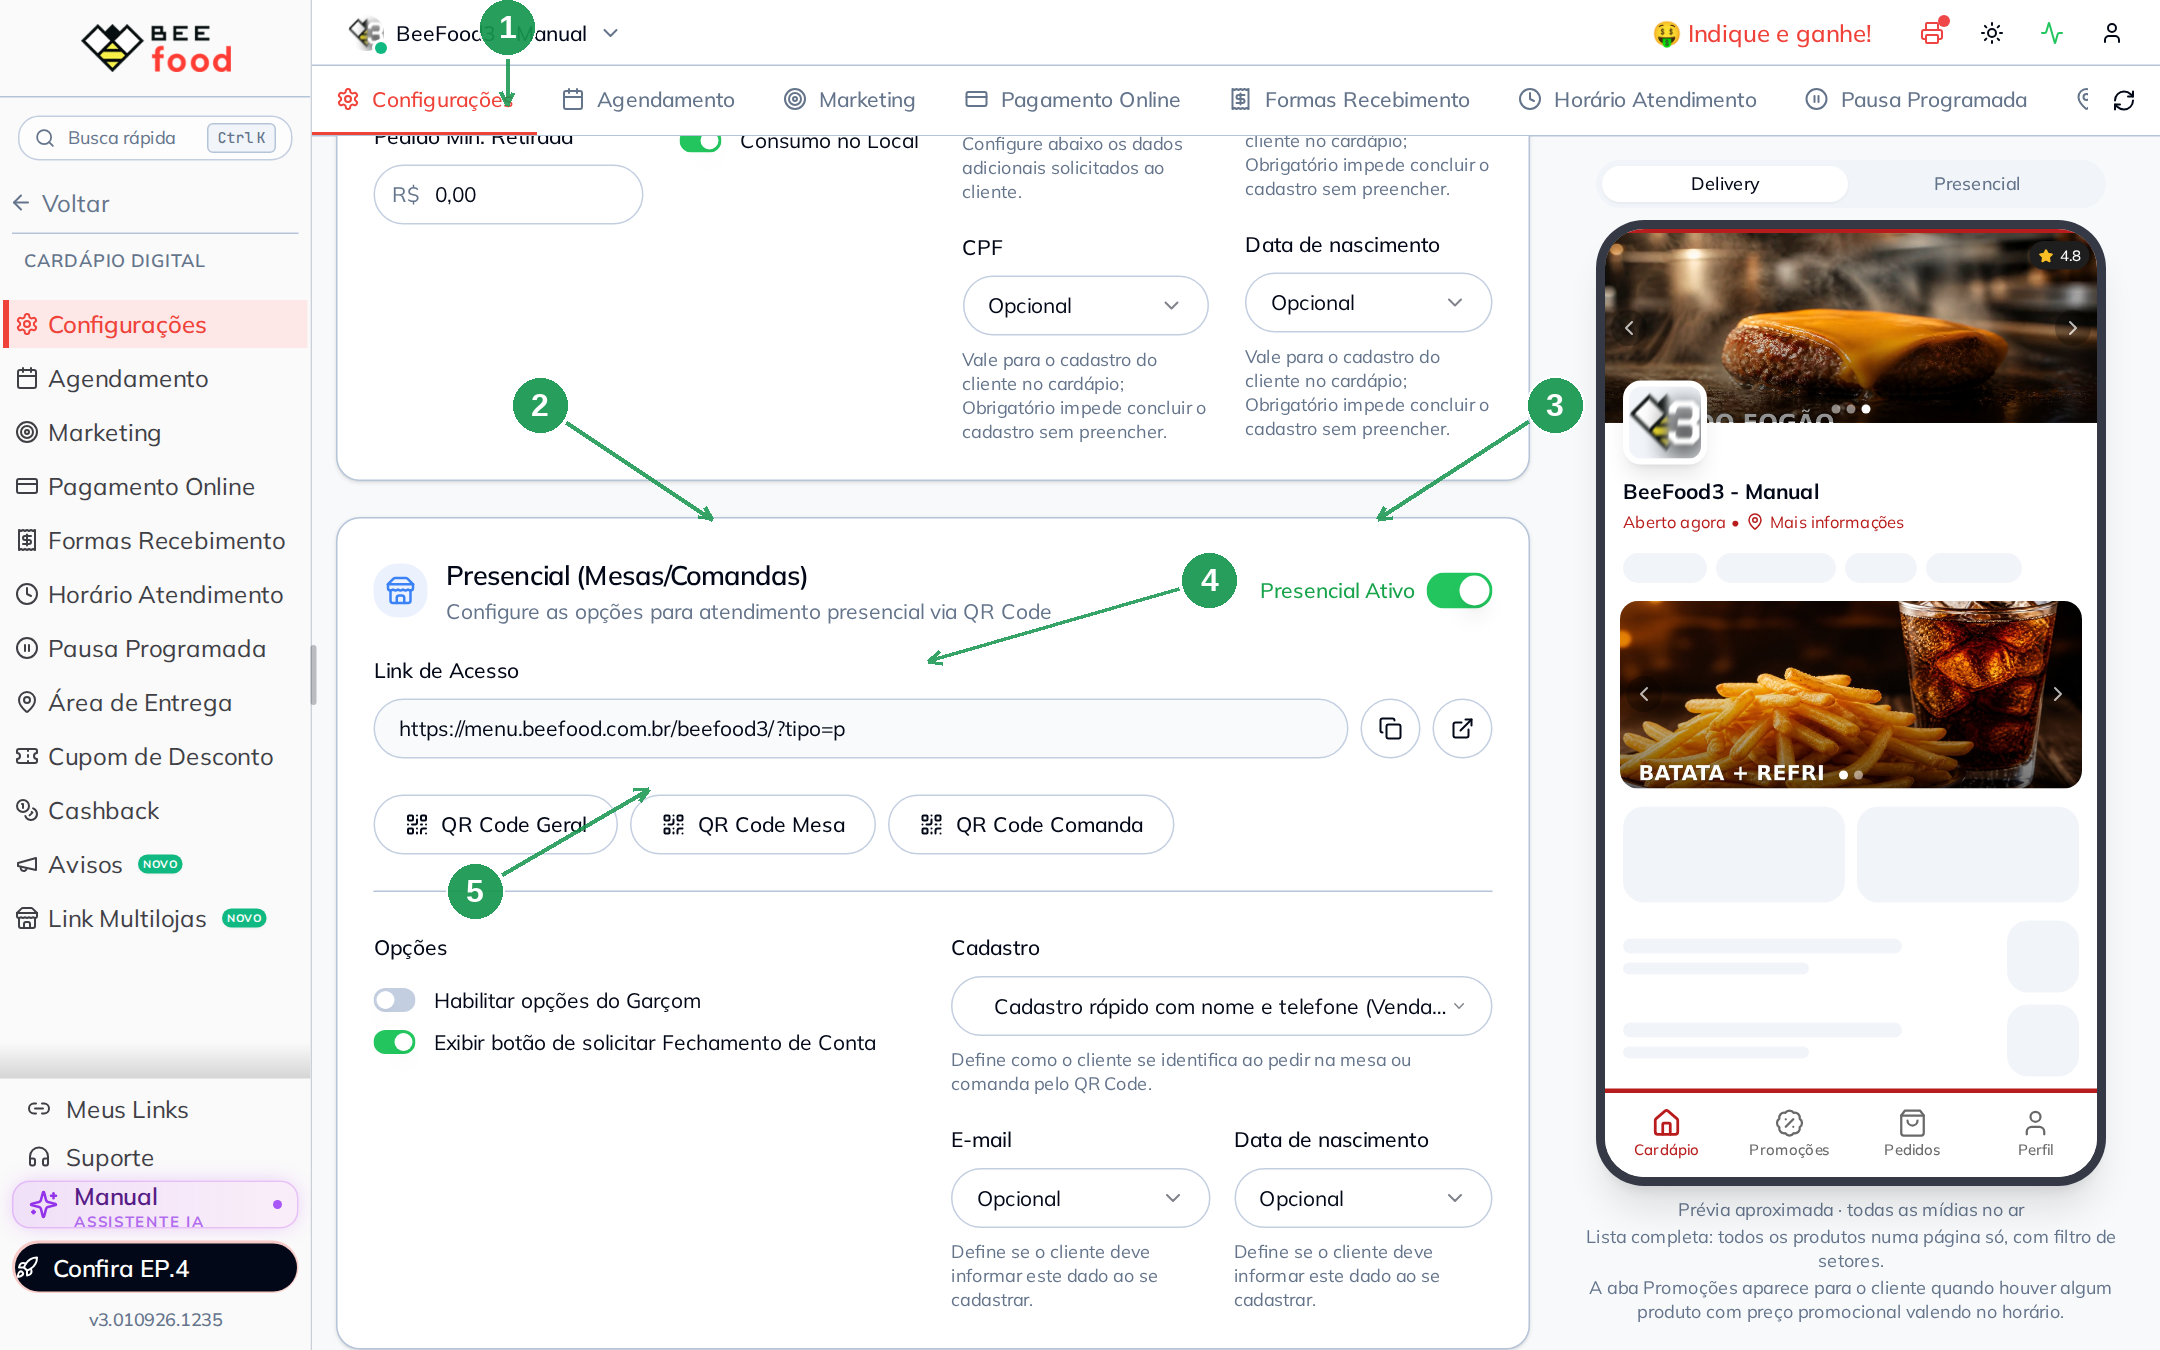Open the Horário Atendimento tab
2160x1350 pixels.
tap(1638, 100)
